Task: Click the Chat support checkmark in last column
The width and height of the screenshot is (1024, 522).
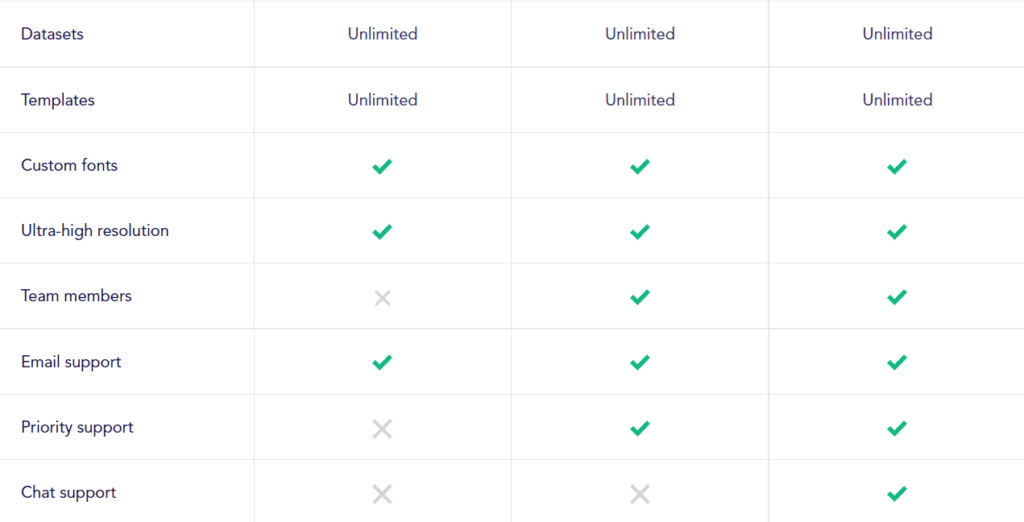Action: coord(897,494)
